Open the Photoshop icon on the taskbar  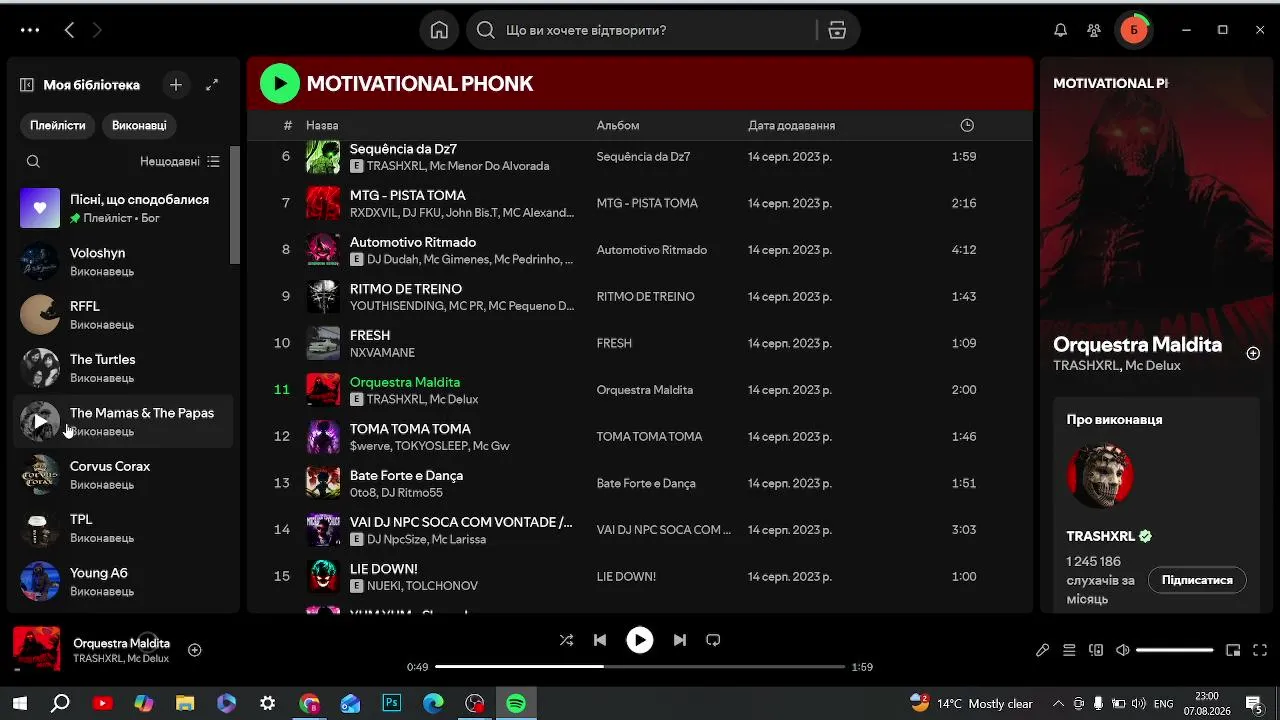[392, 704]
